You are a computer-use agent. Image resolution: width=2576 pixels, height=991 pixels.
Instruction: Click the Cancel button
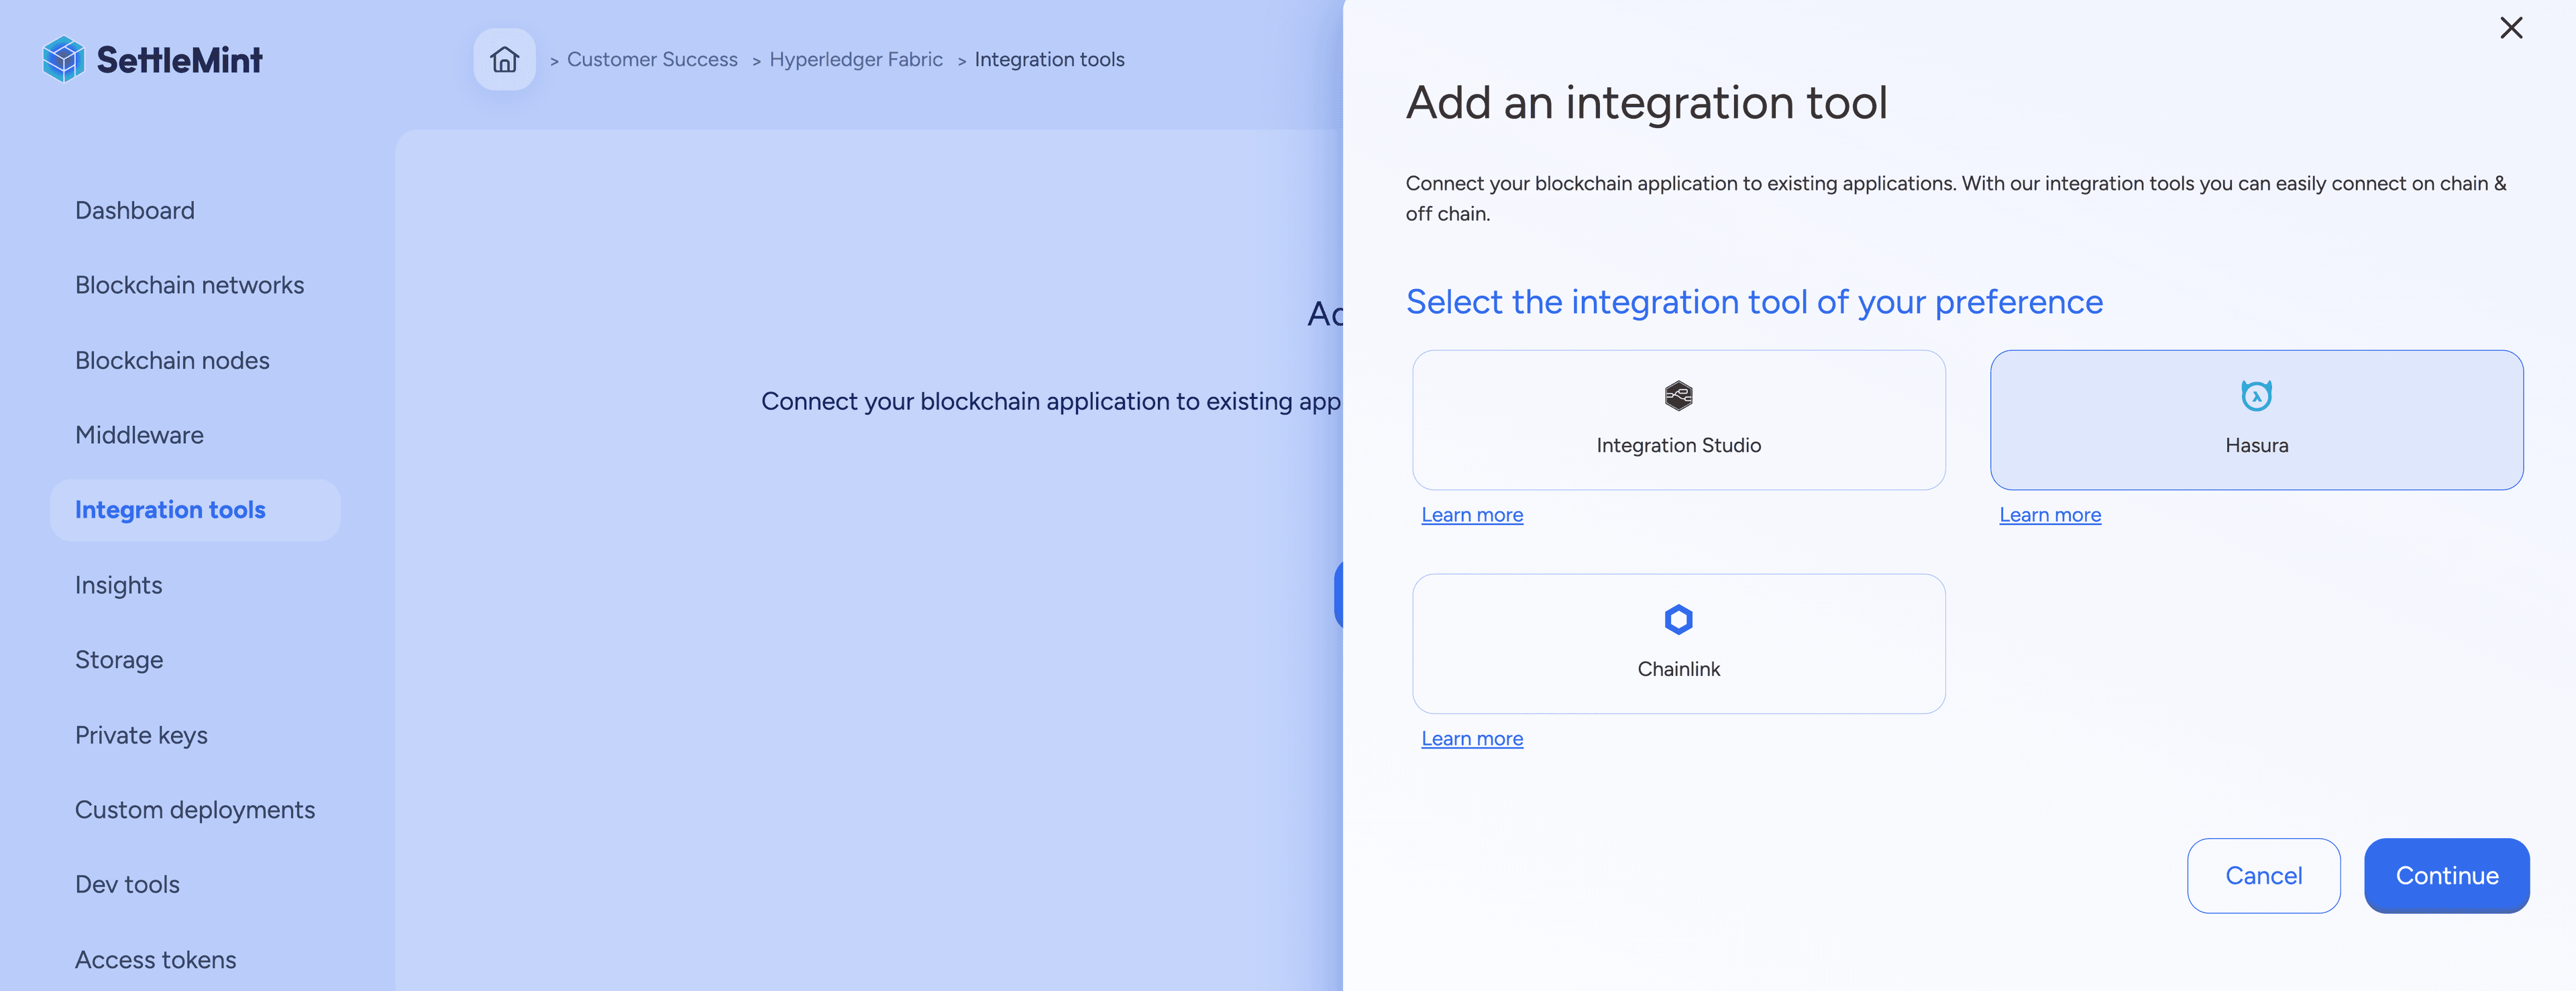coord(2263,876)
